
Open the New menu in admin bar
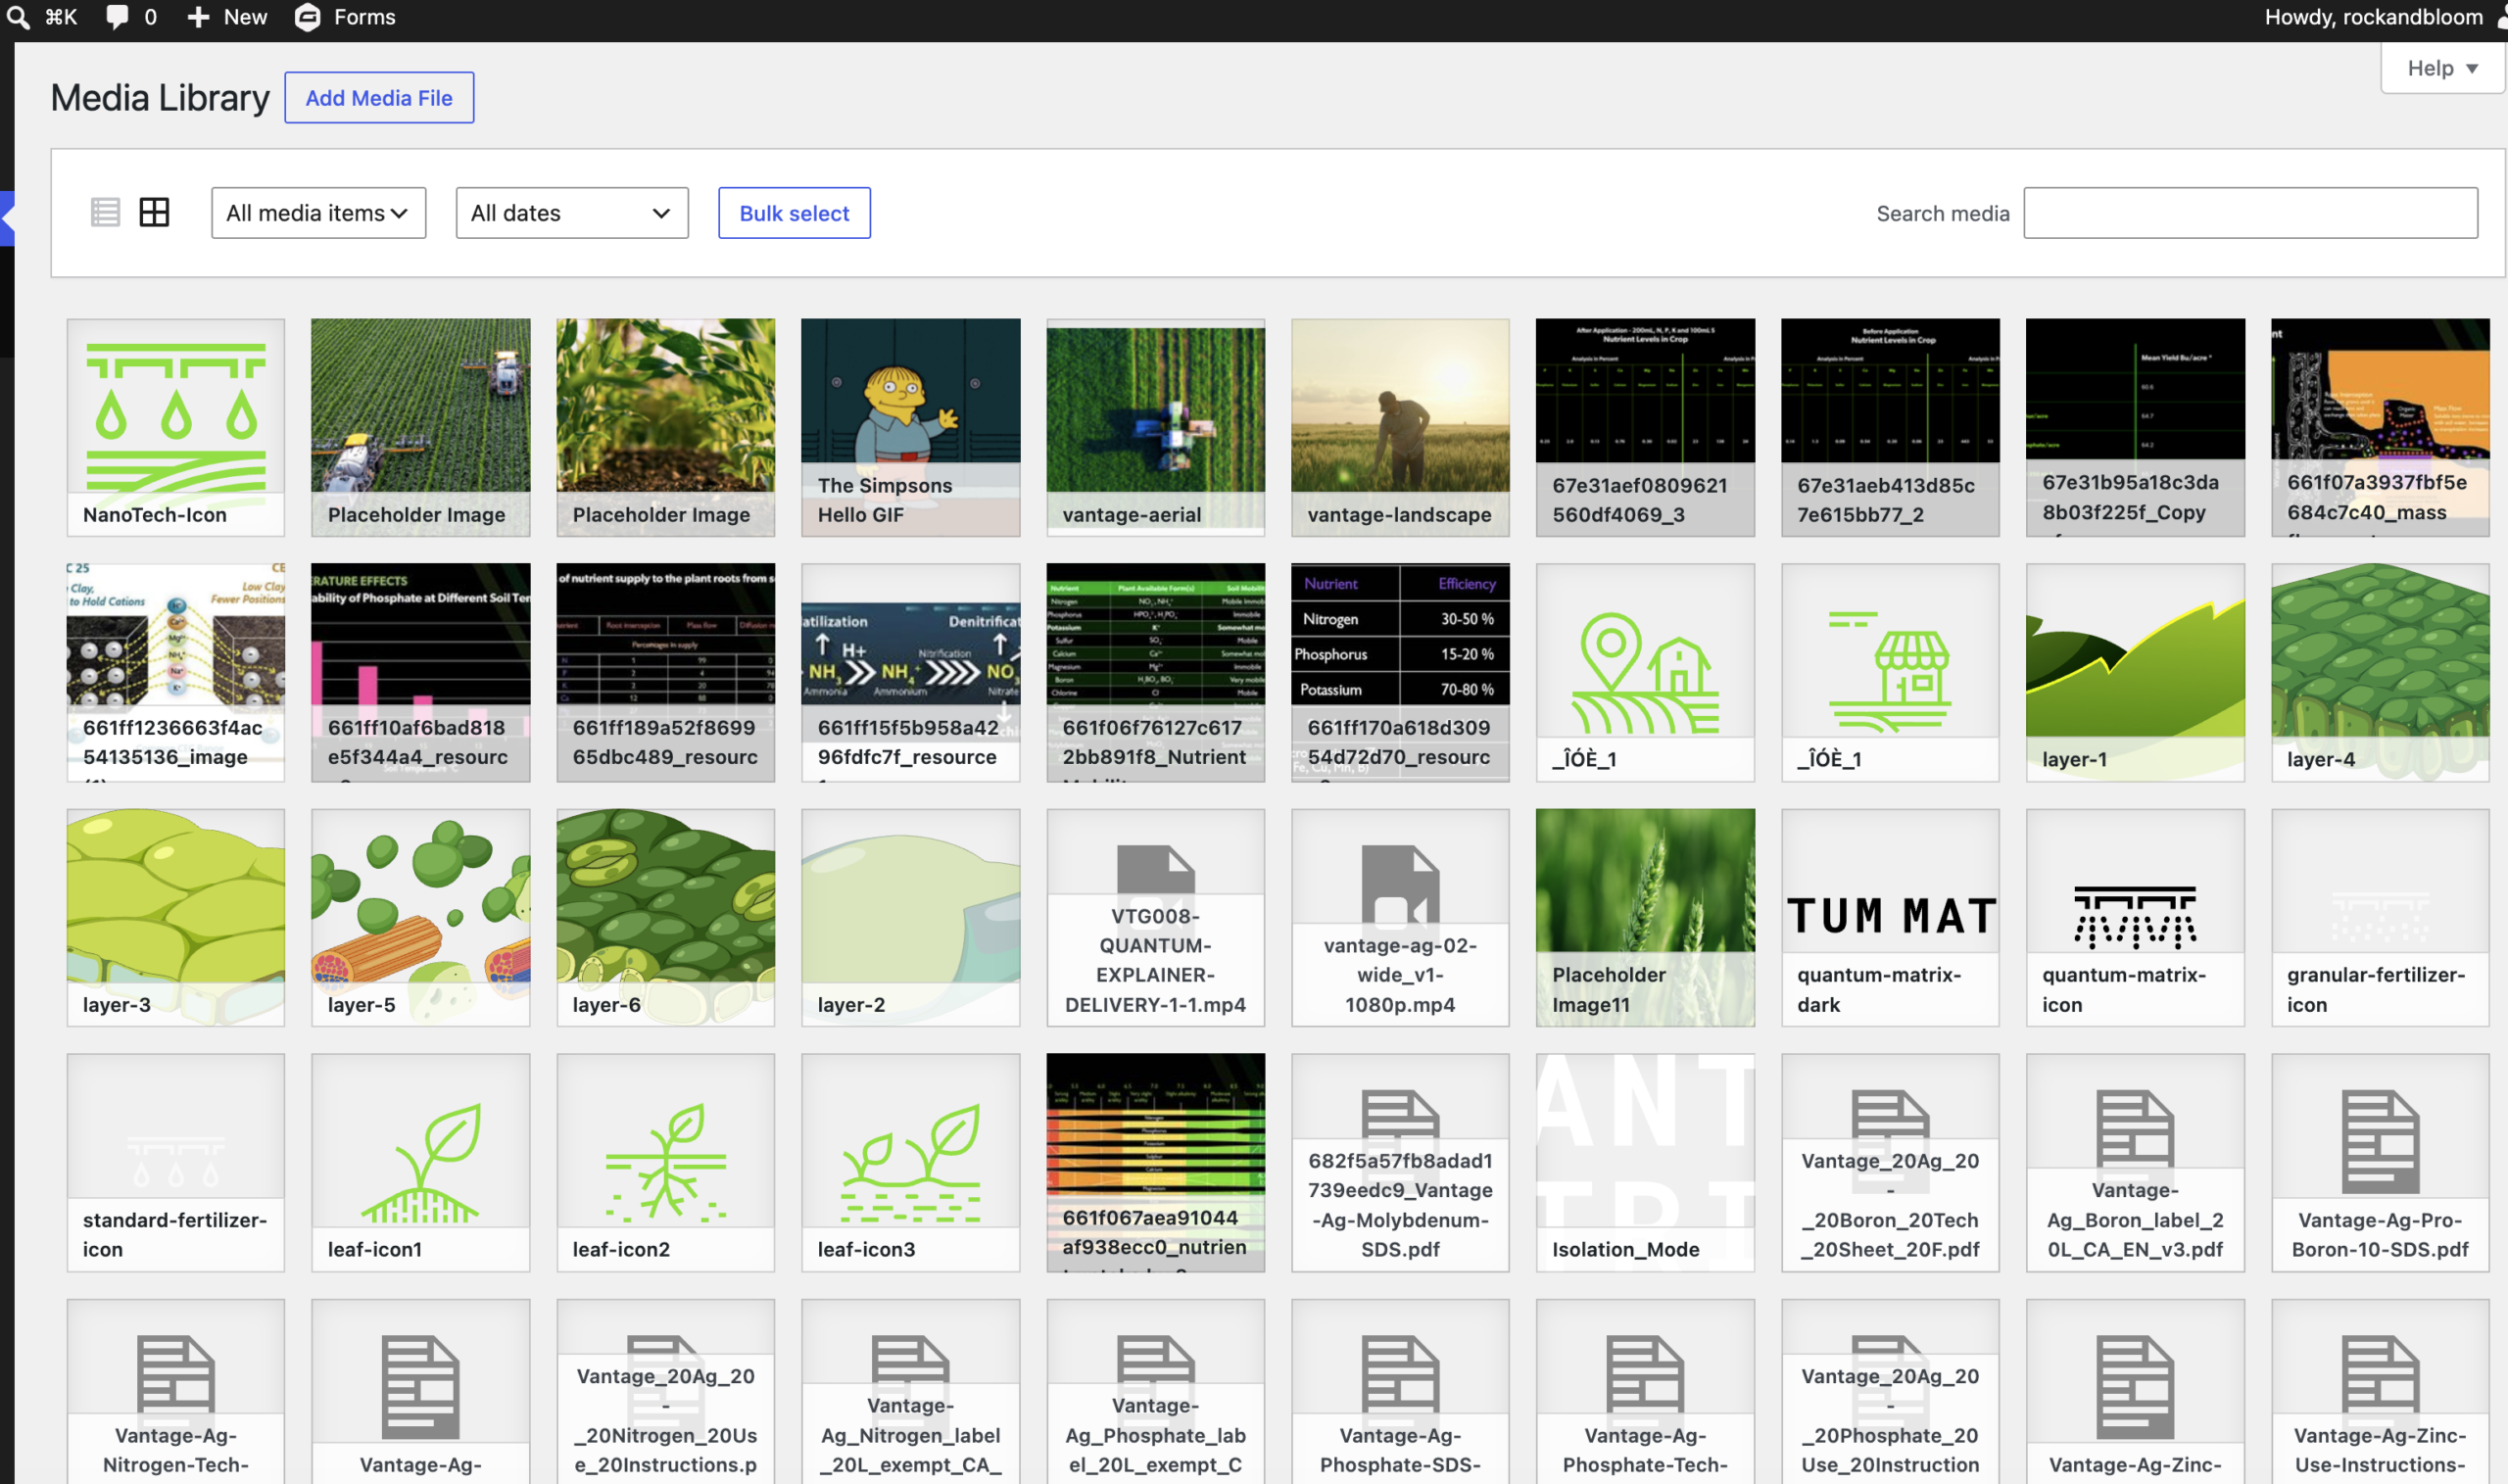click(x=228, y=17)
